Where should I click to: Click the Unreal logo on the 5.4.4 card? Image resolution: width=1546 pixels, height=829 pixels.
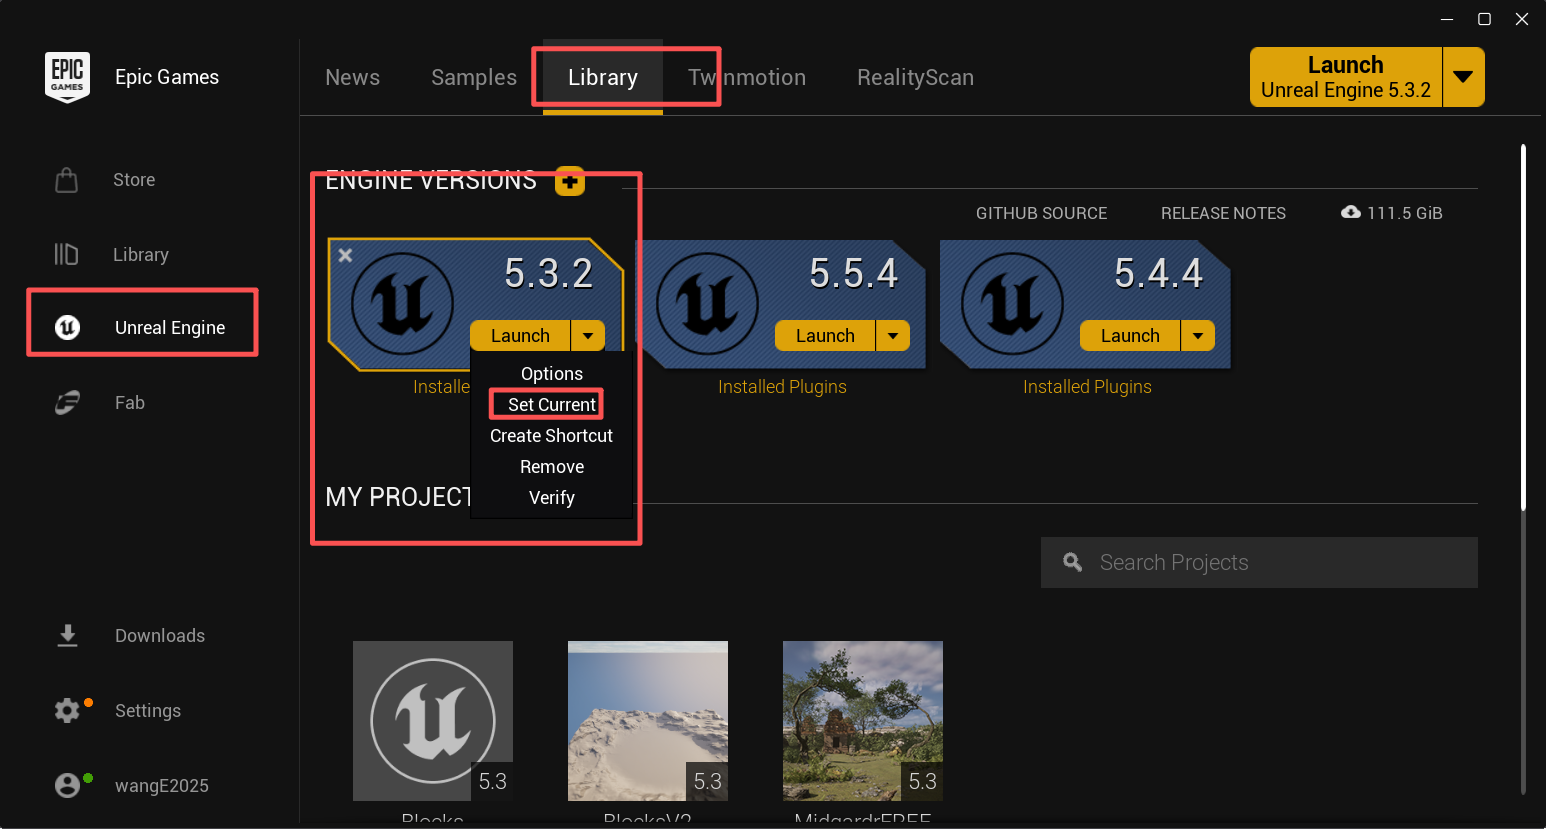1013,303
